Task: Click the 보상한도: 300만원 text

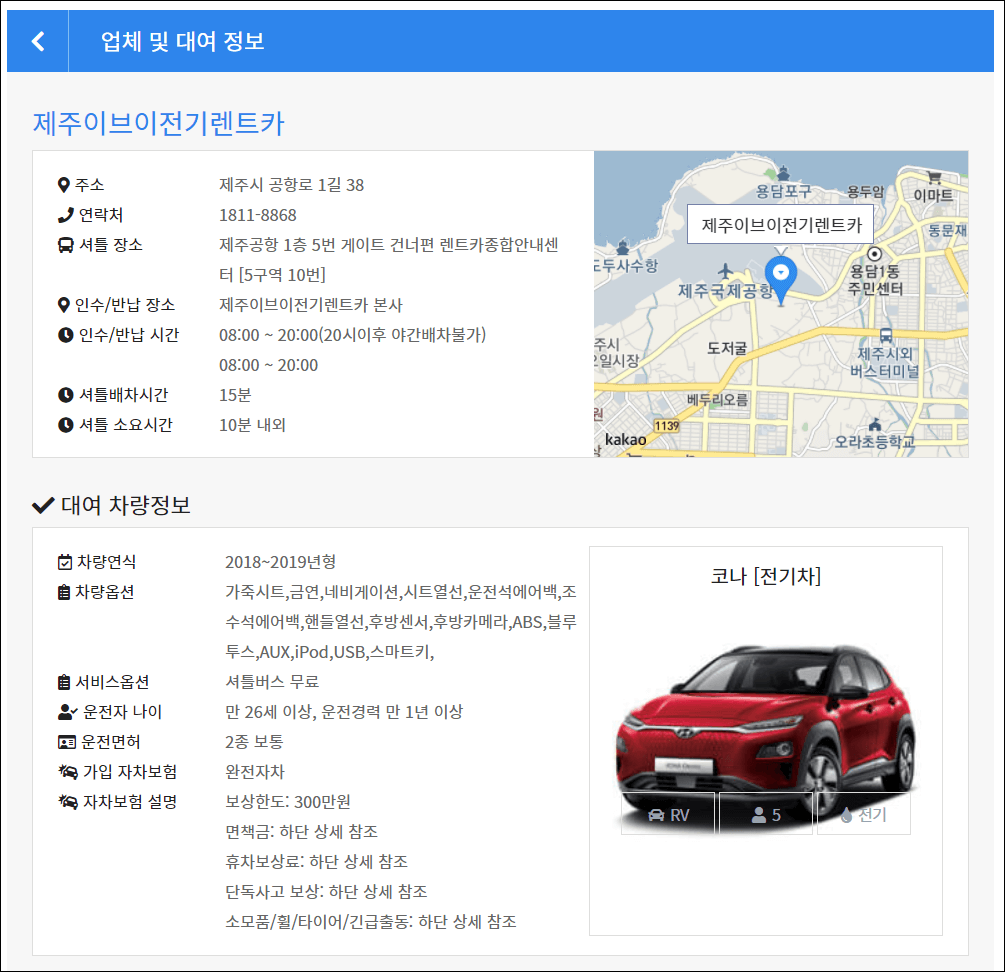Action: 288,802
